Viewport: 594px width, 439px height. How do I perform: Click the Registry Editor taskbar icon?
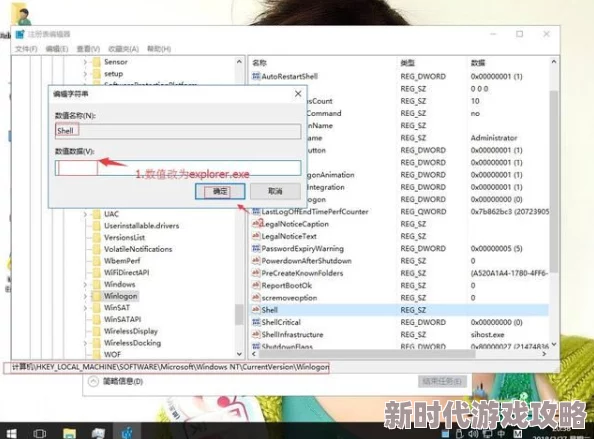point(127,433)
